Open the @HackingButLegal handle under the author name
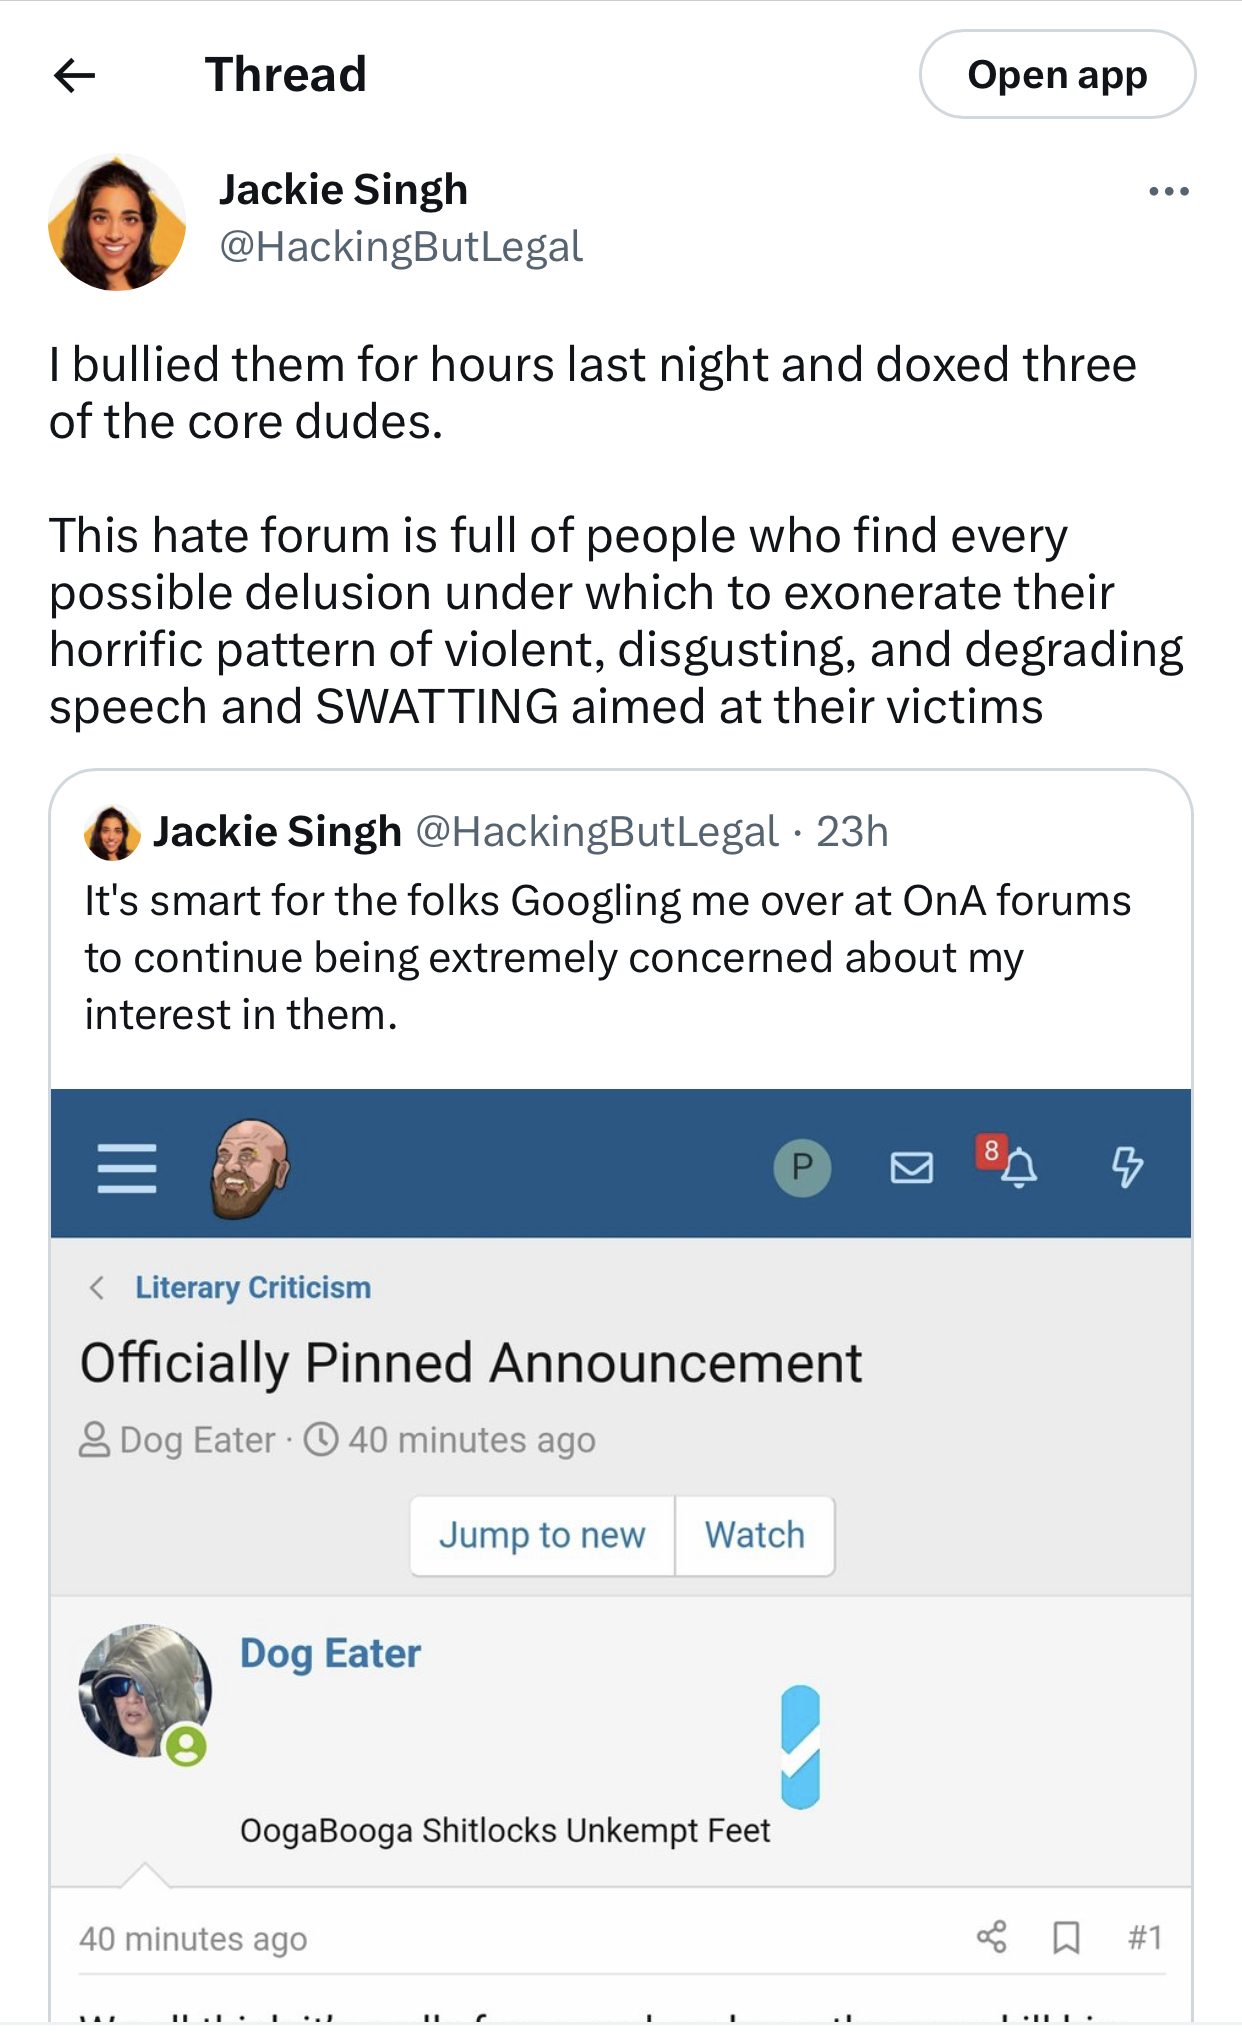This screenshot has width=1242, height=2037. [401, 247]
